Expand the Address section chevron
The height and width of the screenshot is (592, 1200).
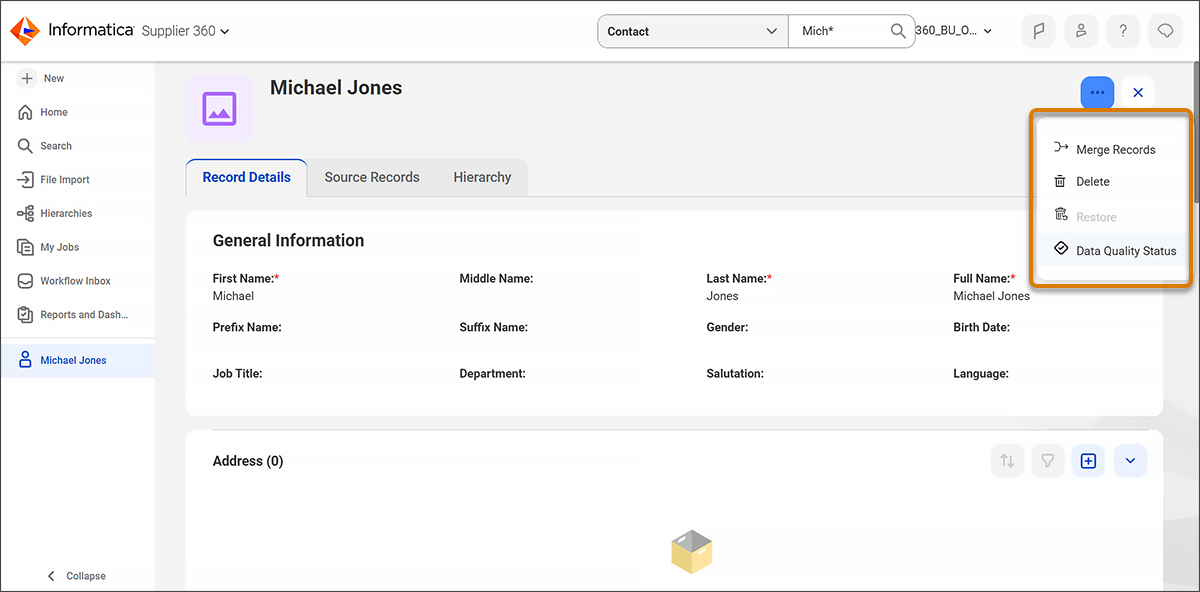[x=1130, y=461]
